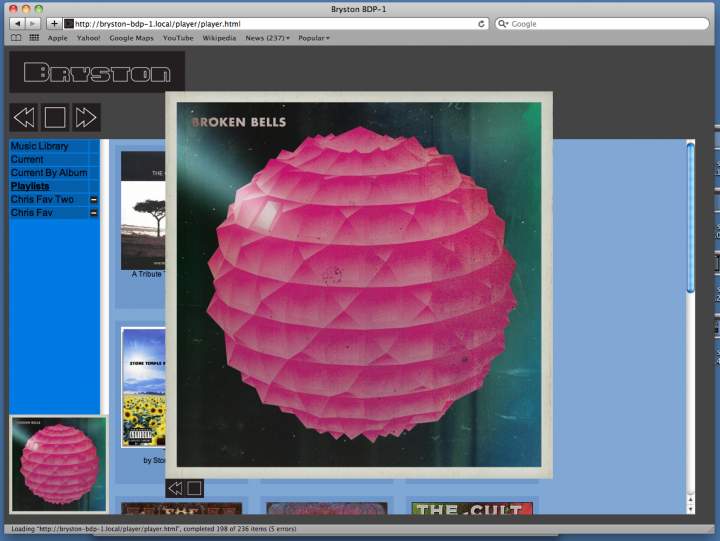Go back with the browser back arrow

(x=17, y=23)
